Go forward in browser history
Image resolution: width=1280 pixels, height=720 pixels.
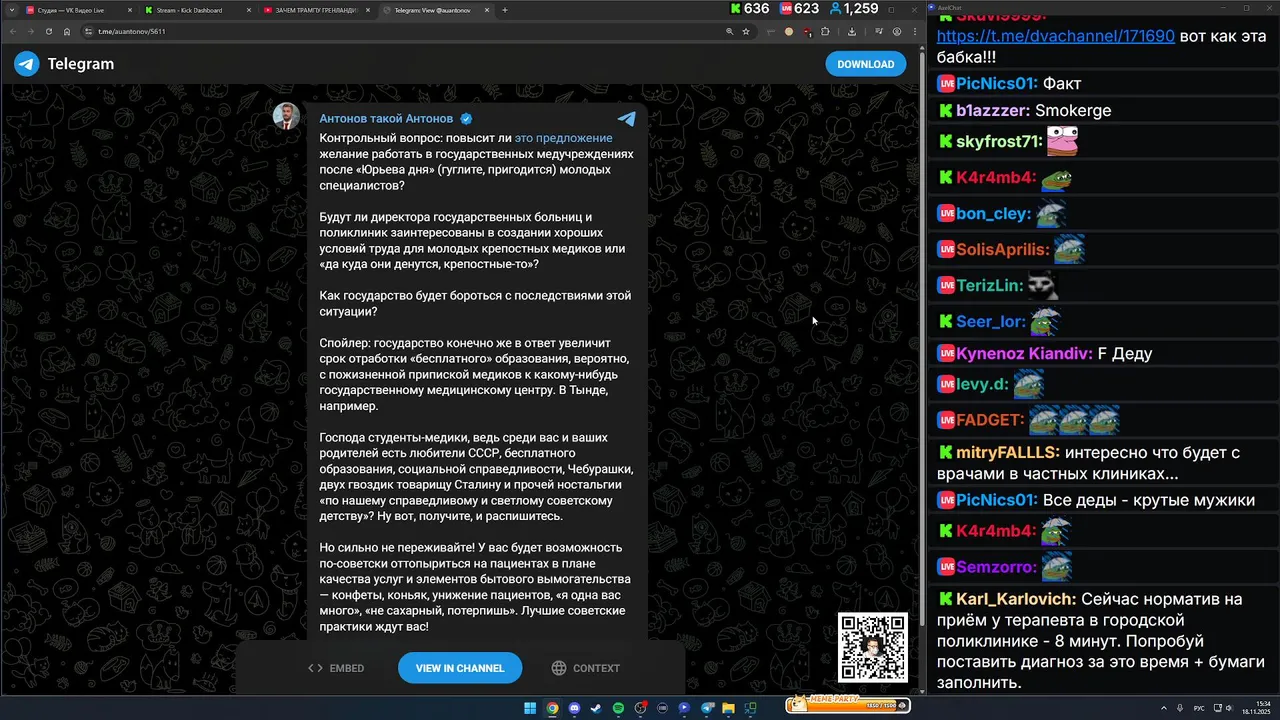click(31, 31)
